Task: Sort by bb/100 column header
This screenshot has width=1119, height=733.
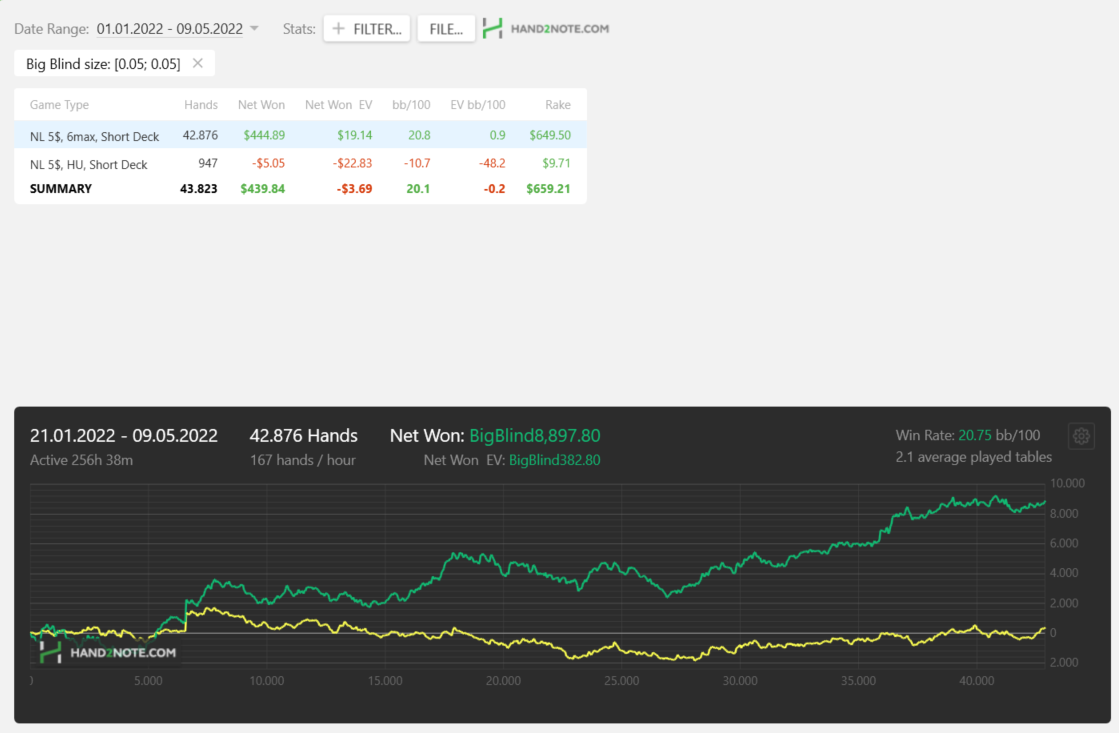Action: pyautogui.click(x=411, y=104)
